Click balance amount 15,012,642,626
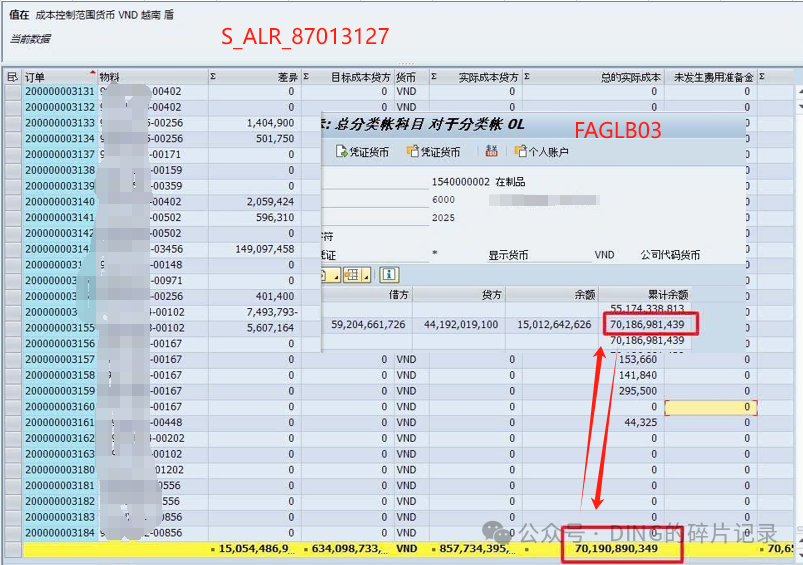The image size is (803, 565). pos(554,325)
